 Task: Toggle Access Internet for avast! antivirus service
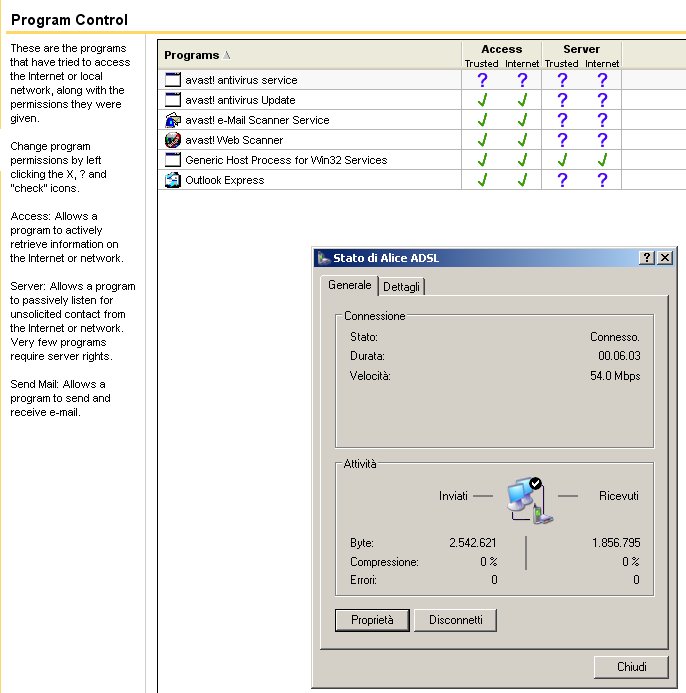522,80
